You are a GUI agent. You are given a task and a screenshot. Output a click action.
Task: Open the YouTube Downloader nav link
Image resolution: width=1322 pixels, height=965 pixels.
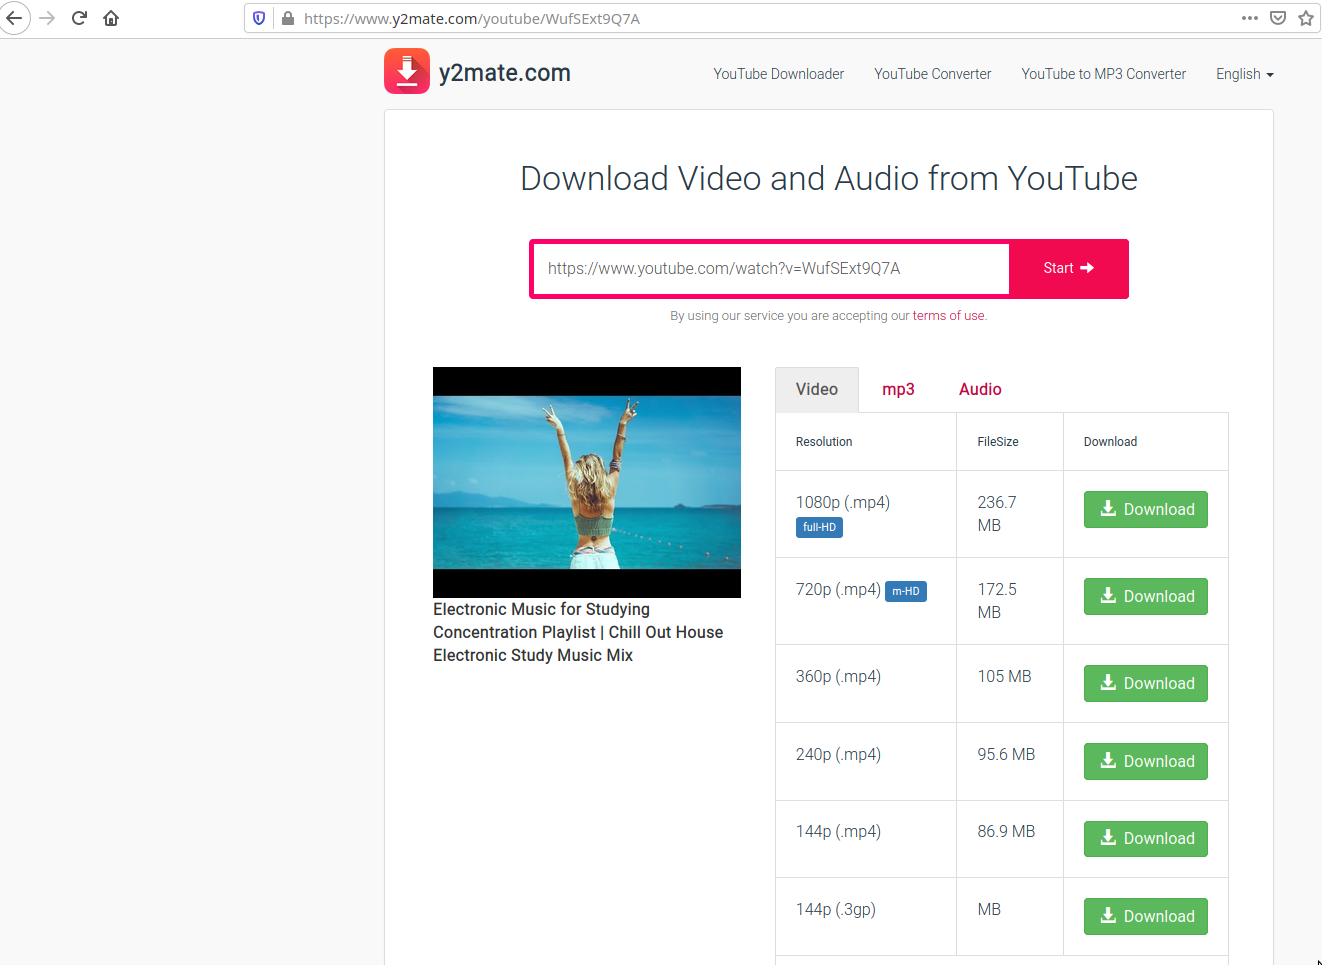(x=779, y=74)
